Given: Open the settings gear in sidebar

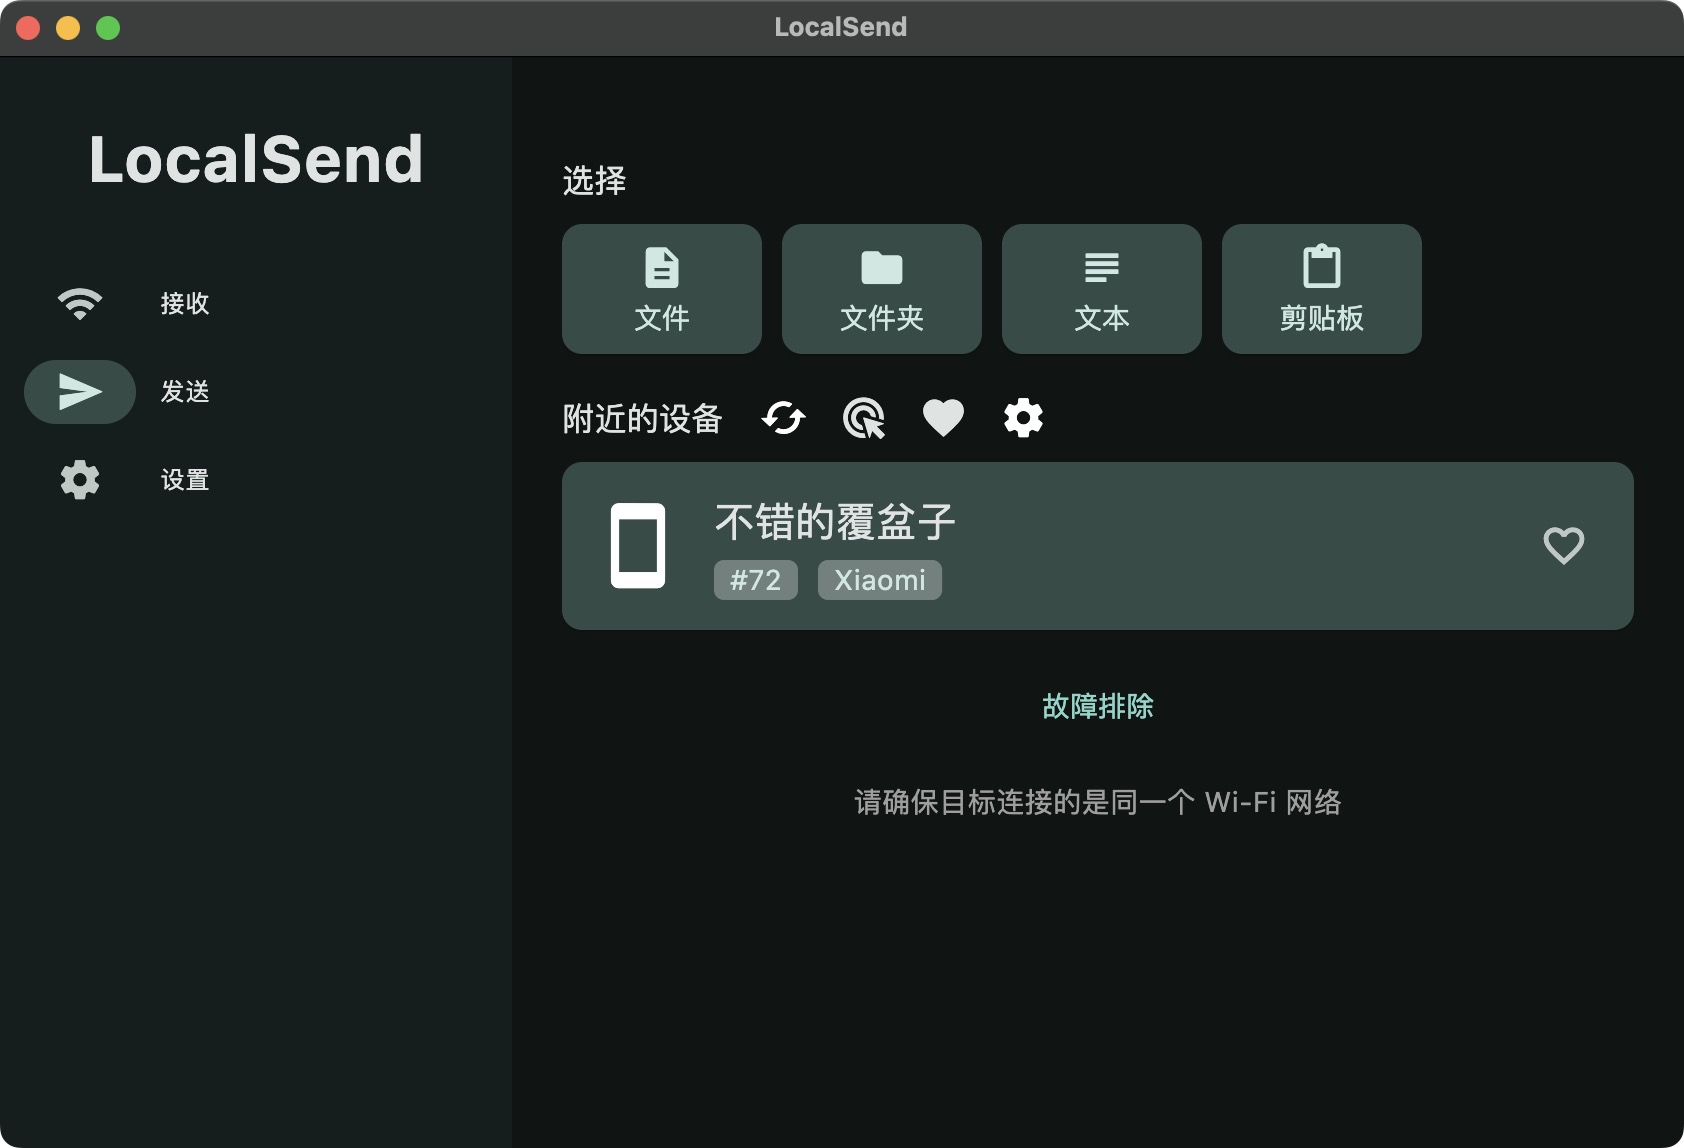Looking at the screenshot, I should pos(79,480).
